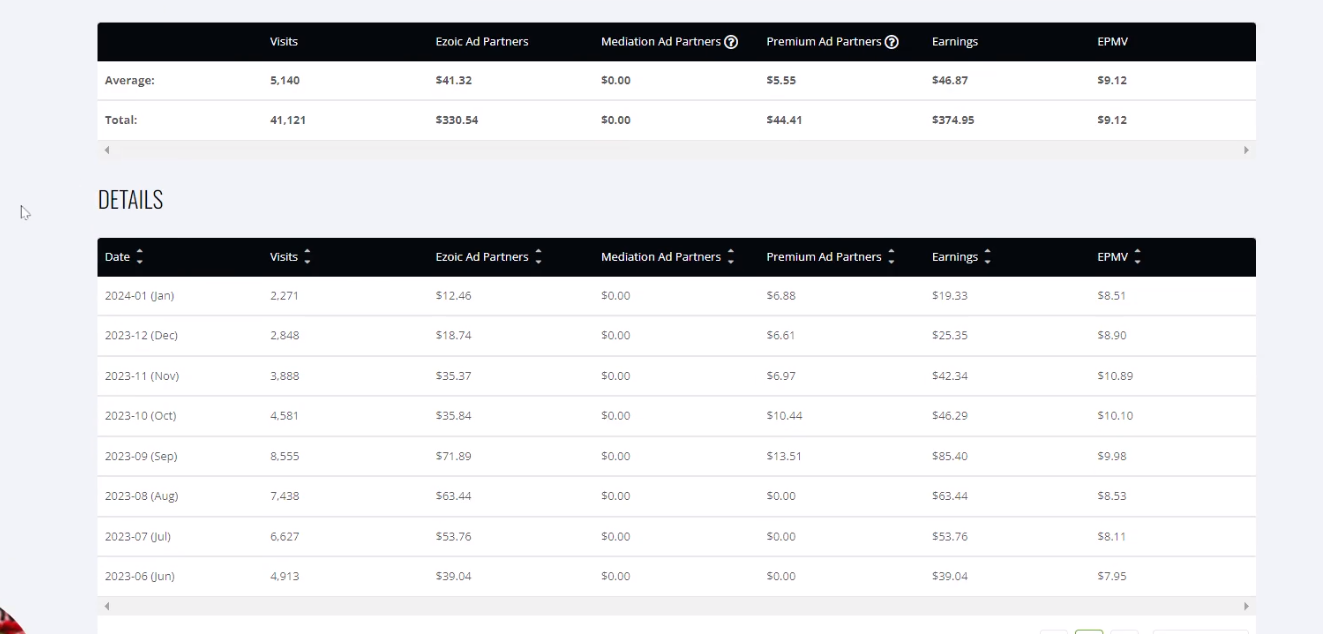Click December visits value 2,848

click(x=284, y=336)
